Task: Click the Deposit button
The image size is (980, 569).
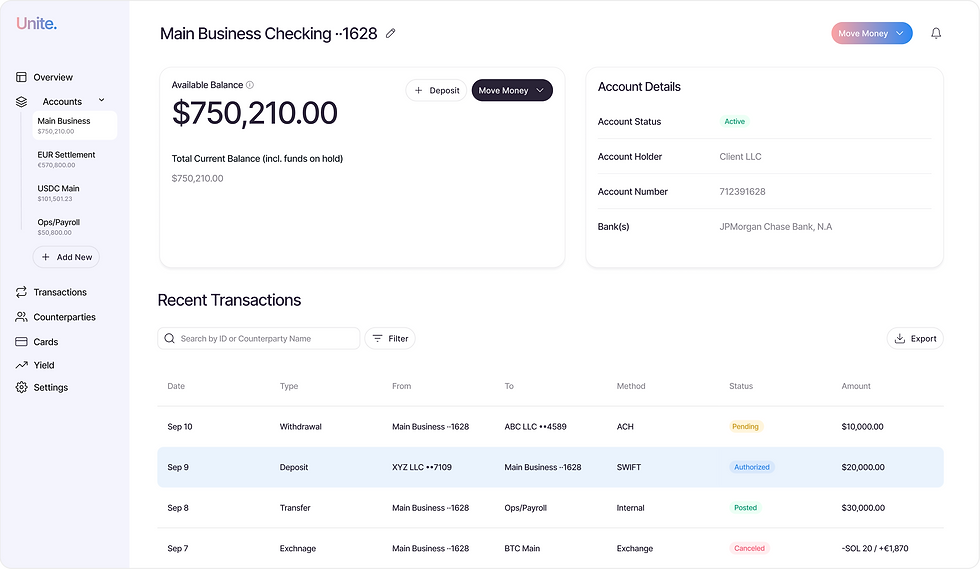Action: click(436, 90)
